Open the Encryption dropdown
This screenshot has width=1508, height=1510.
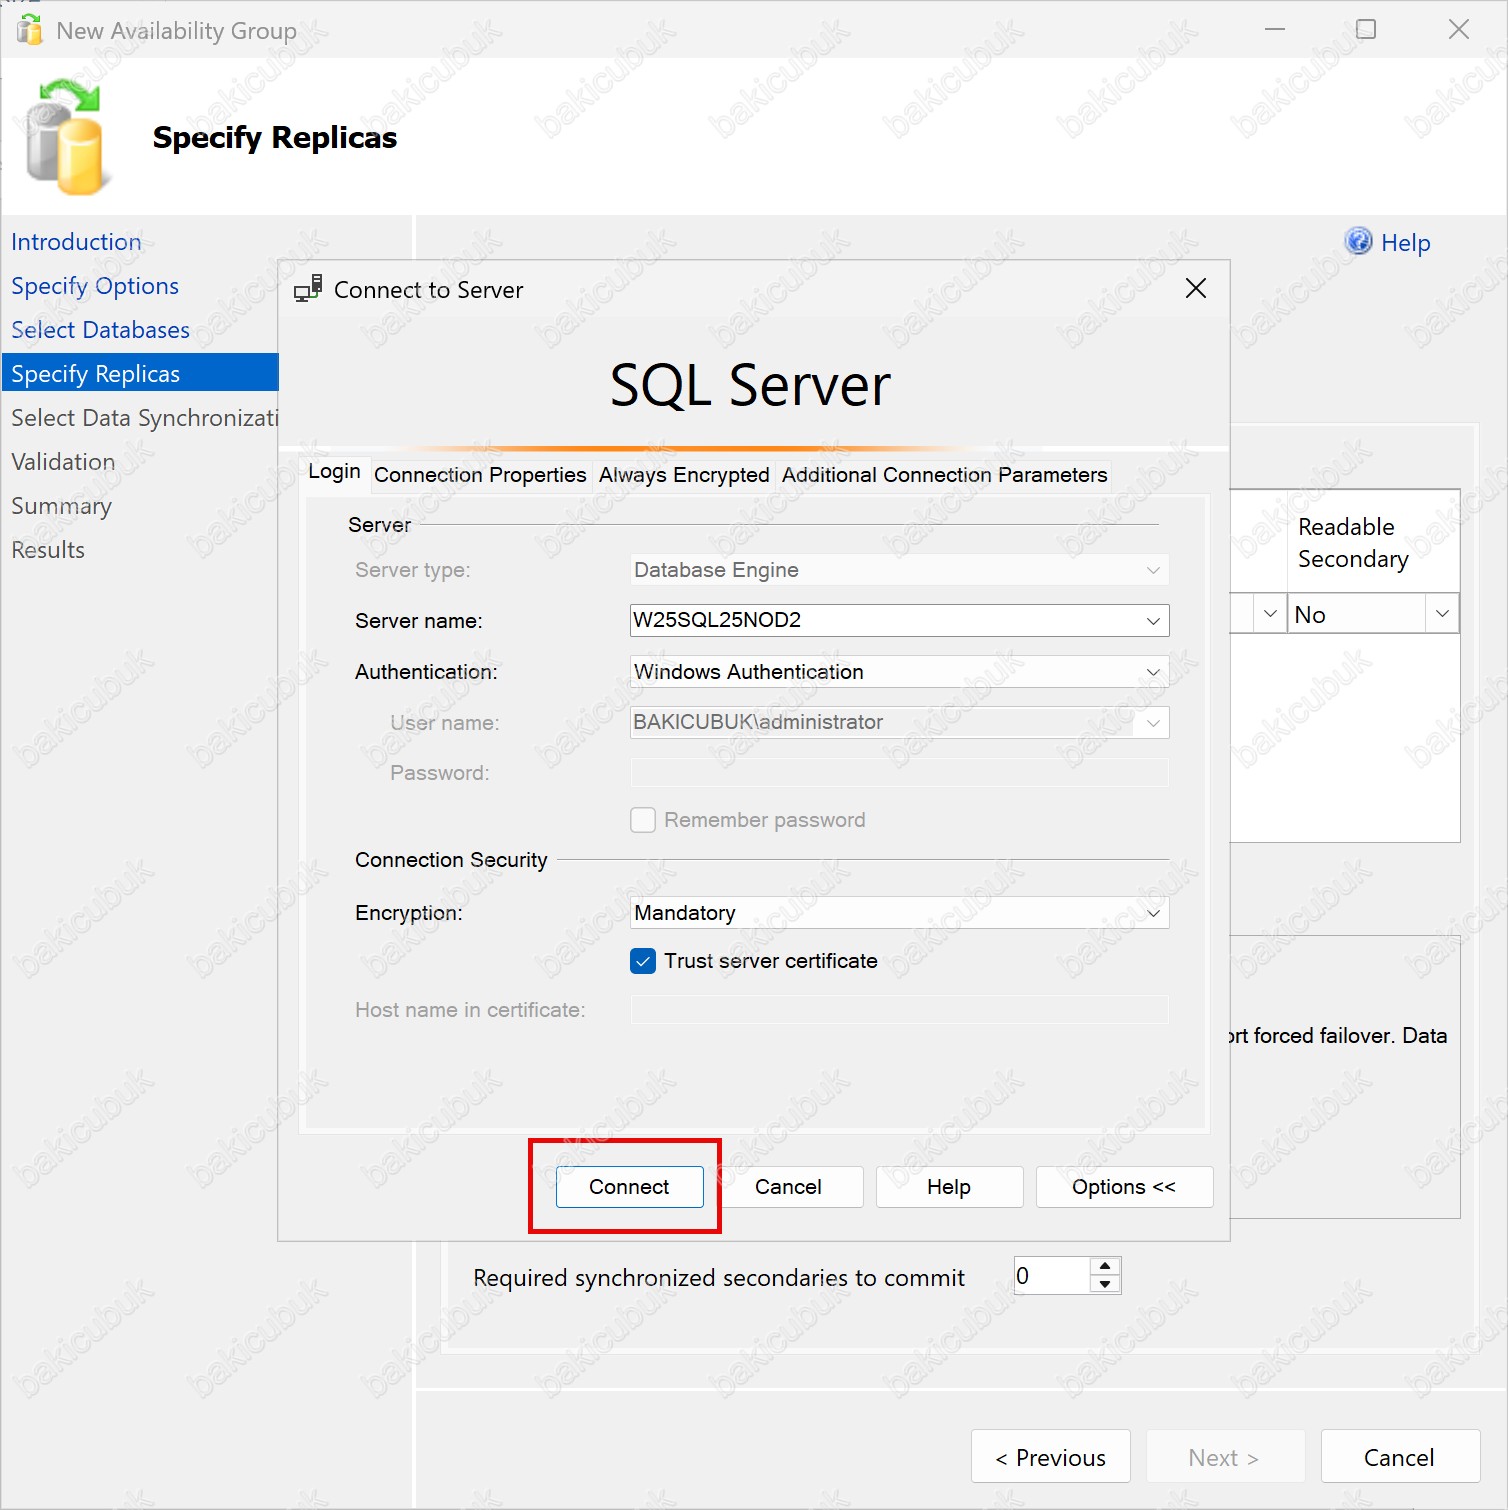1153,913
